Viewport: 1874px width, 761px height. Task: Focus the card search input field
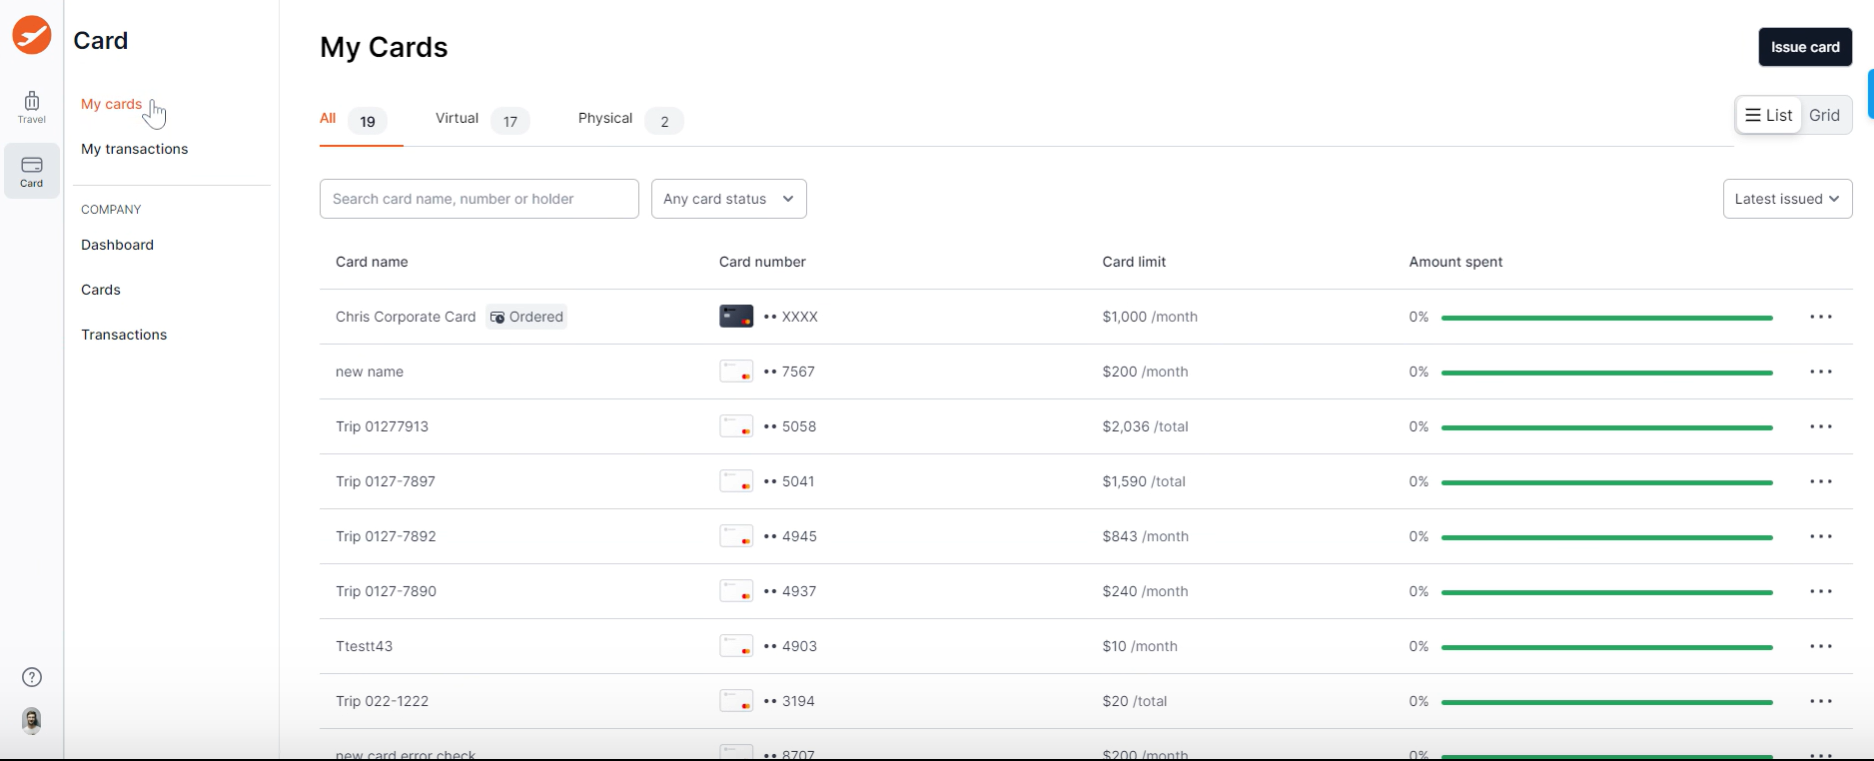click(478, 199)
